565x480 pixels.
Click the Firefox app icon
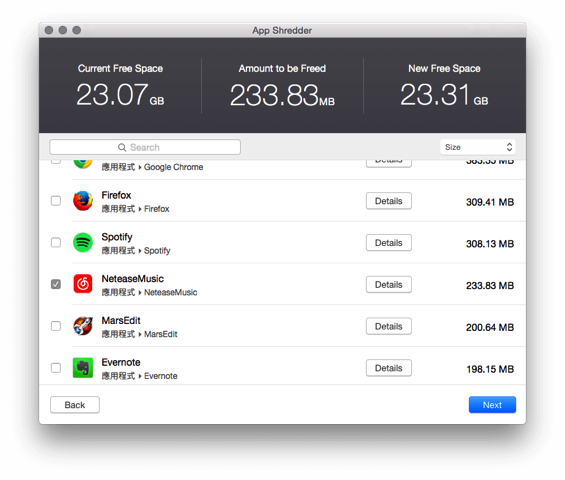[83, 201]
